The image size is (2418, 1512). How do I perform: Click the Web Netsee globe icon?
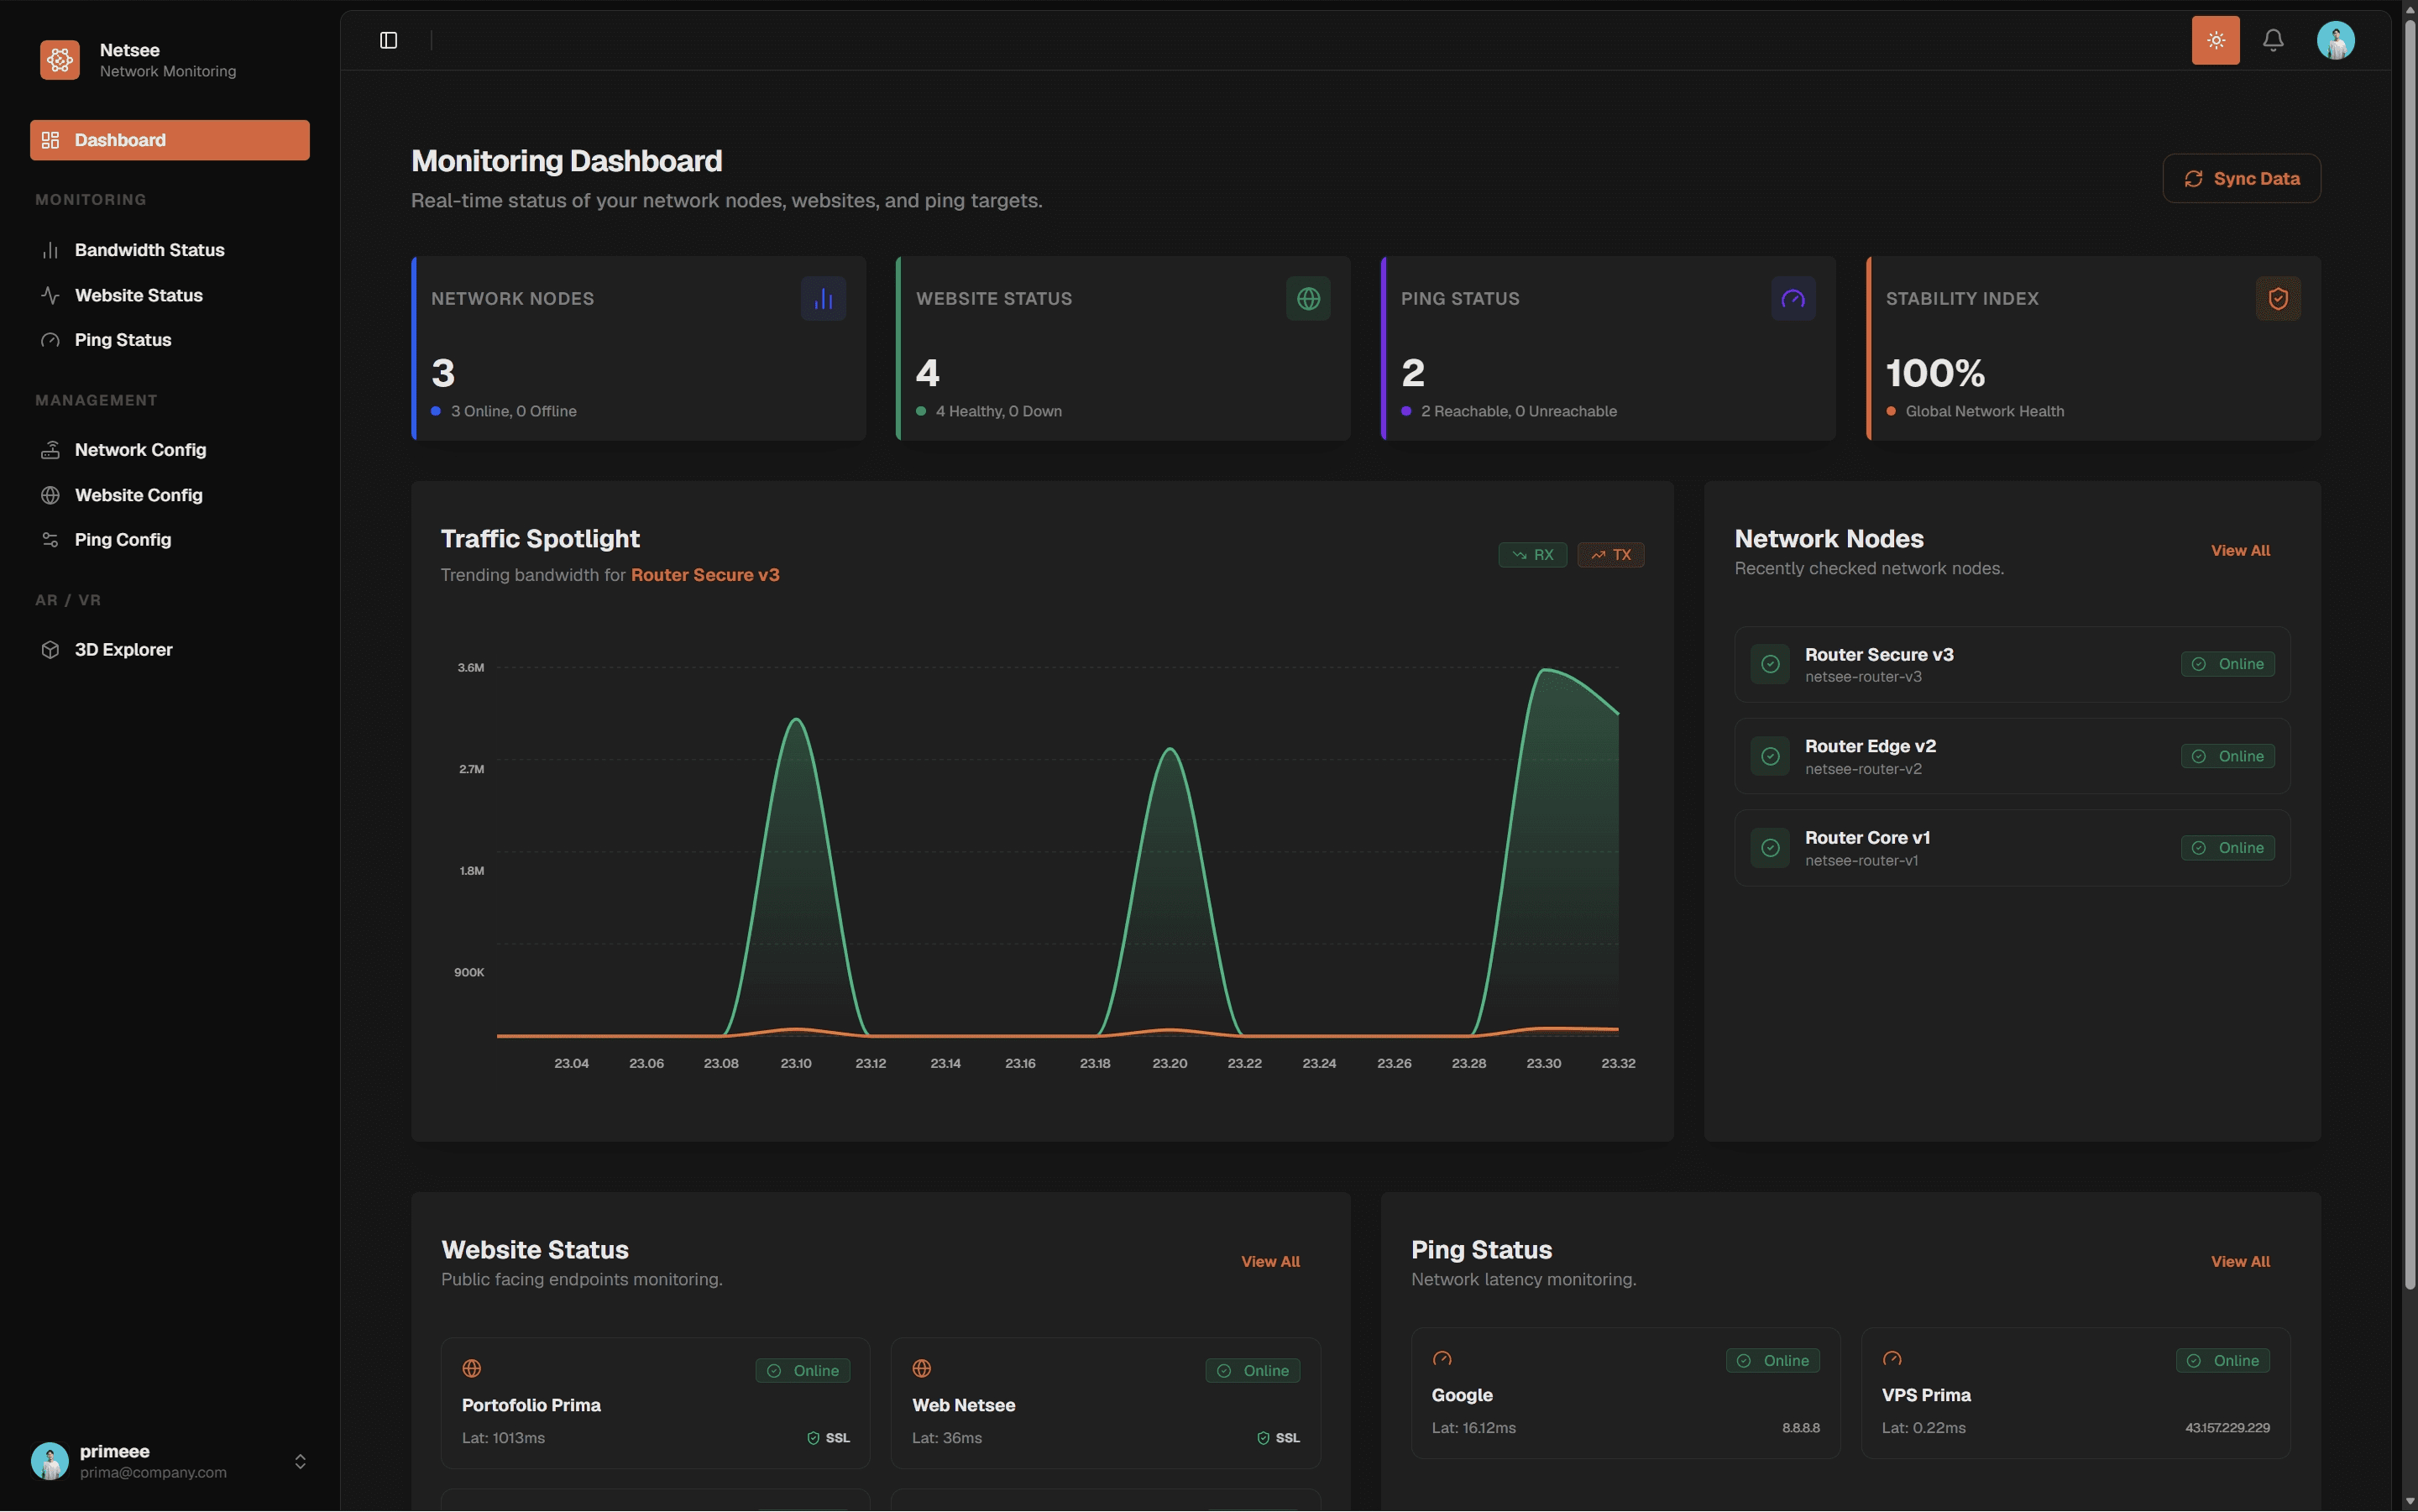tap(922, 1368)
